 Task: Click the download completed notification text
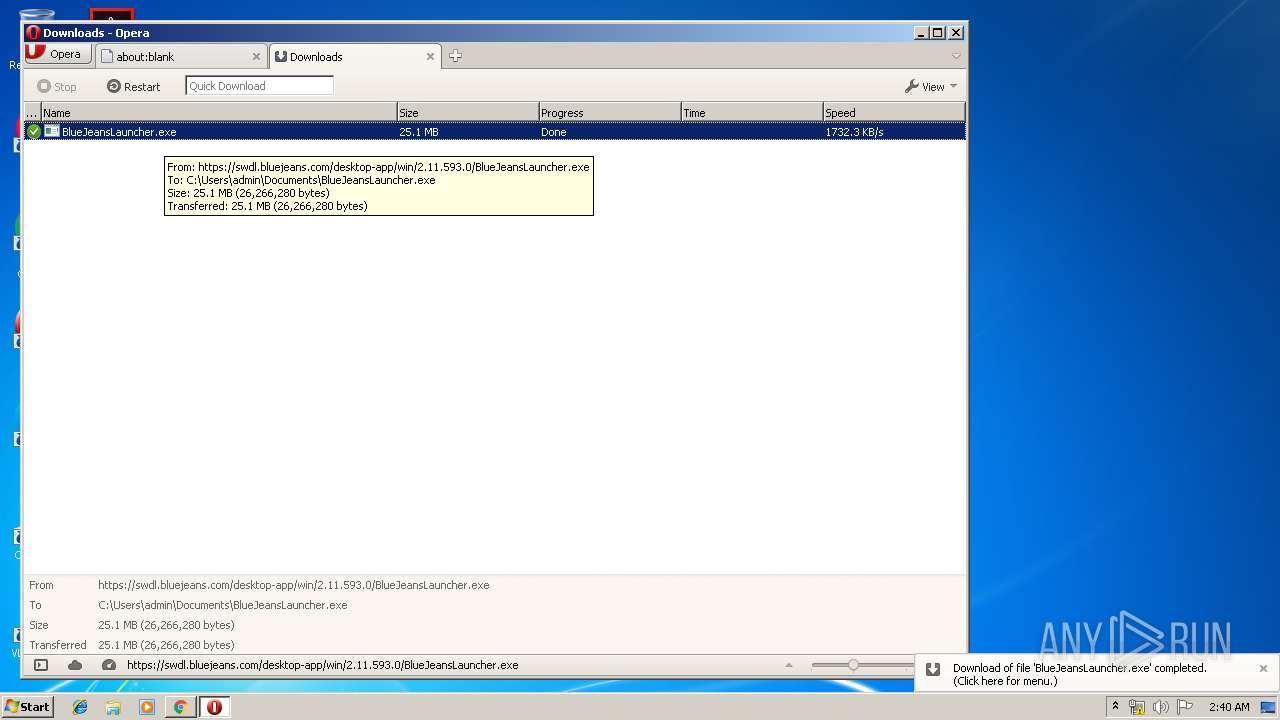pos(1079,674)
